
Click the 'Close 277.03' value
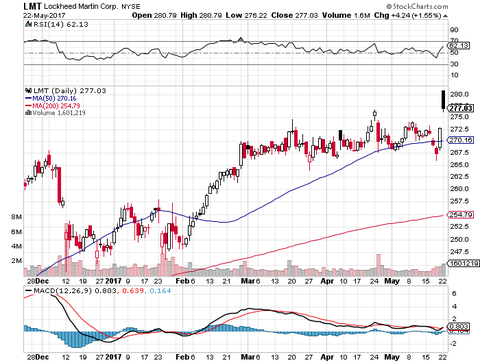(294, 15)
